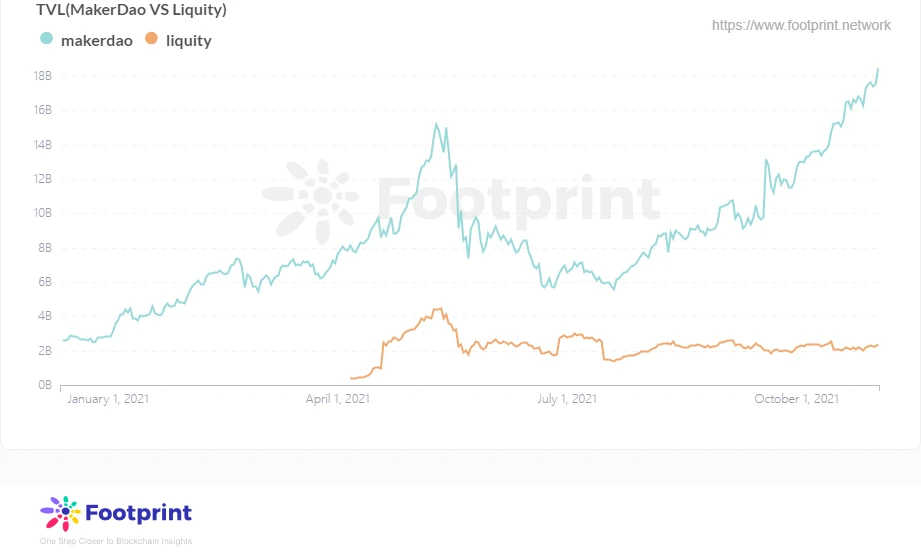Click the One Step Closer tagline
The height and width of the screenshot is (556, 921).
(x=116, y=541)
